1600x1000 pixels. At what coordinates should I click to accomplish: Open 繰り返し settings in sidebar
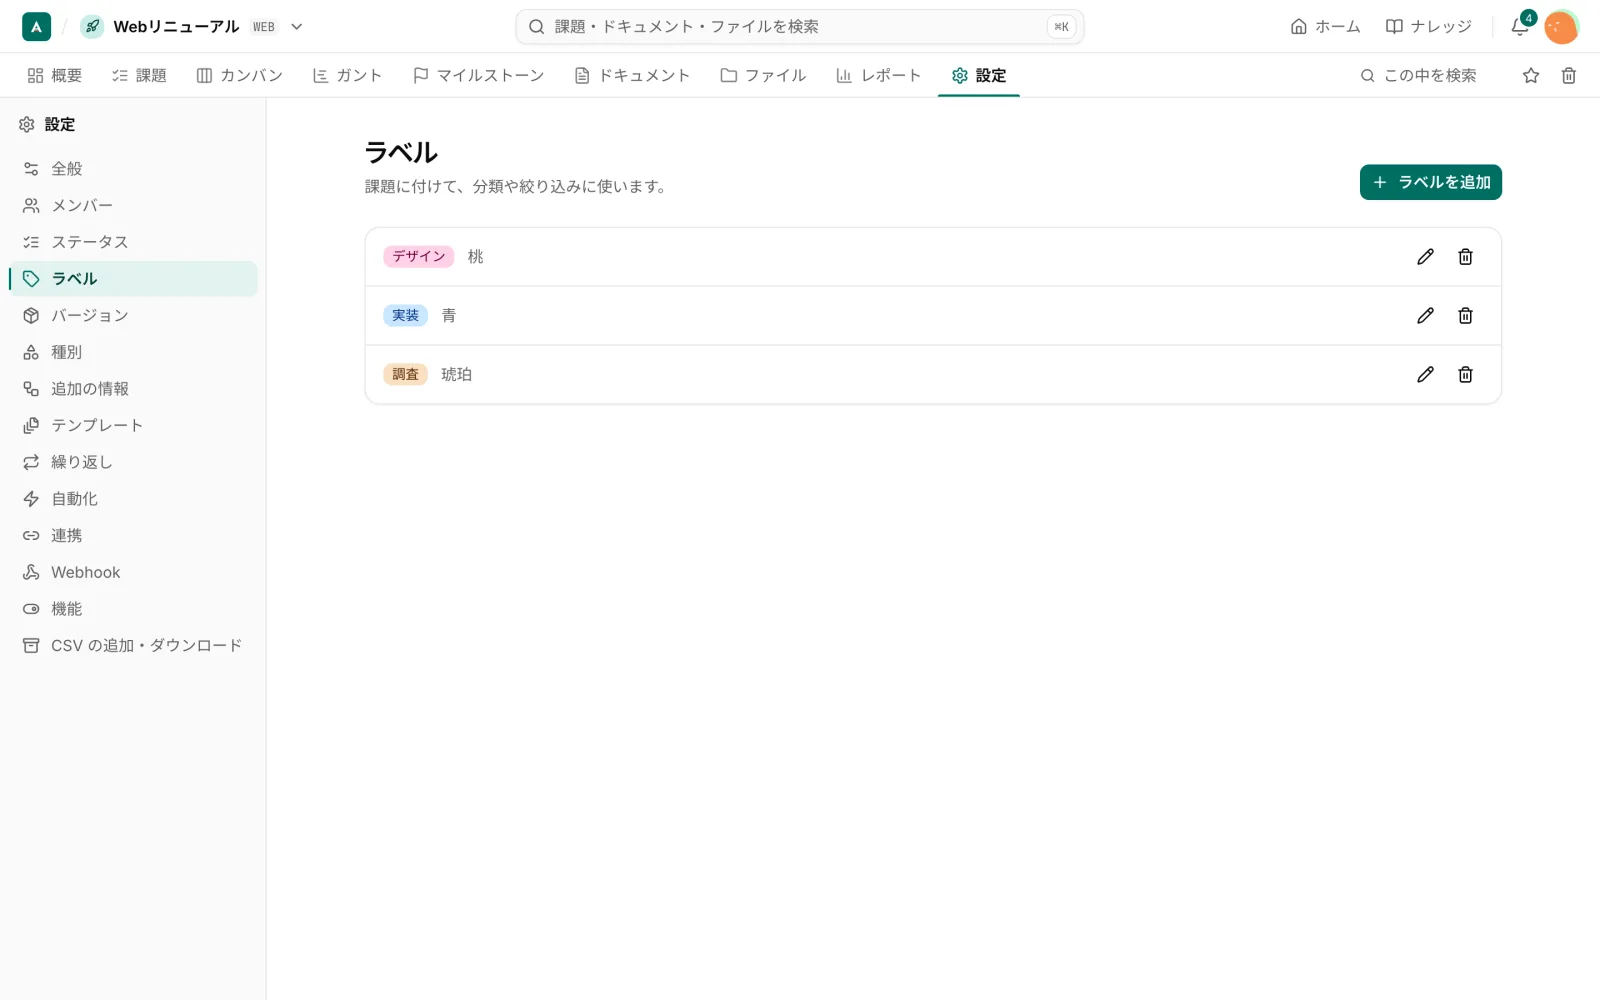click(x=133, y=462)
